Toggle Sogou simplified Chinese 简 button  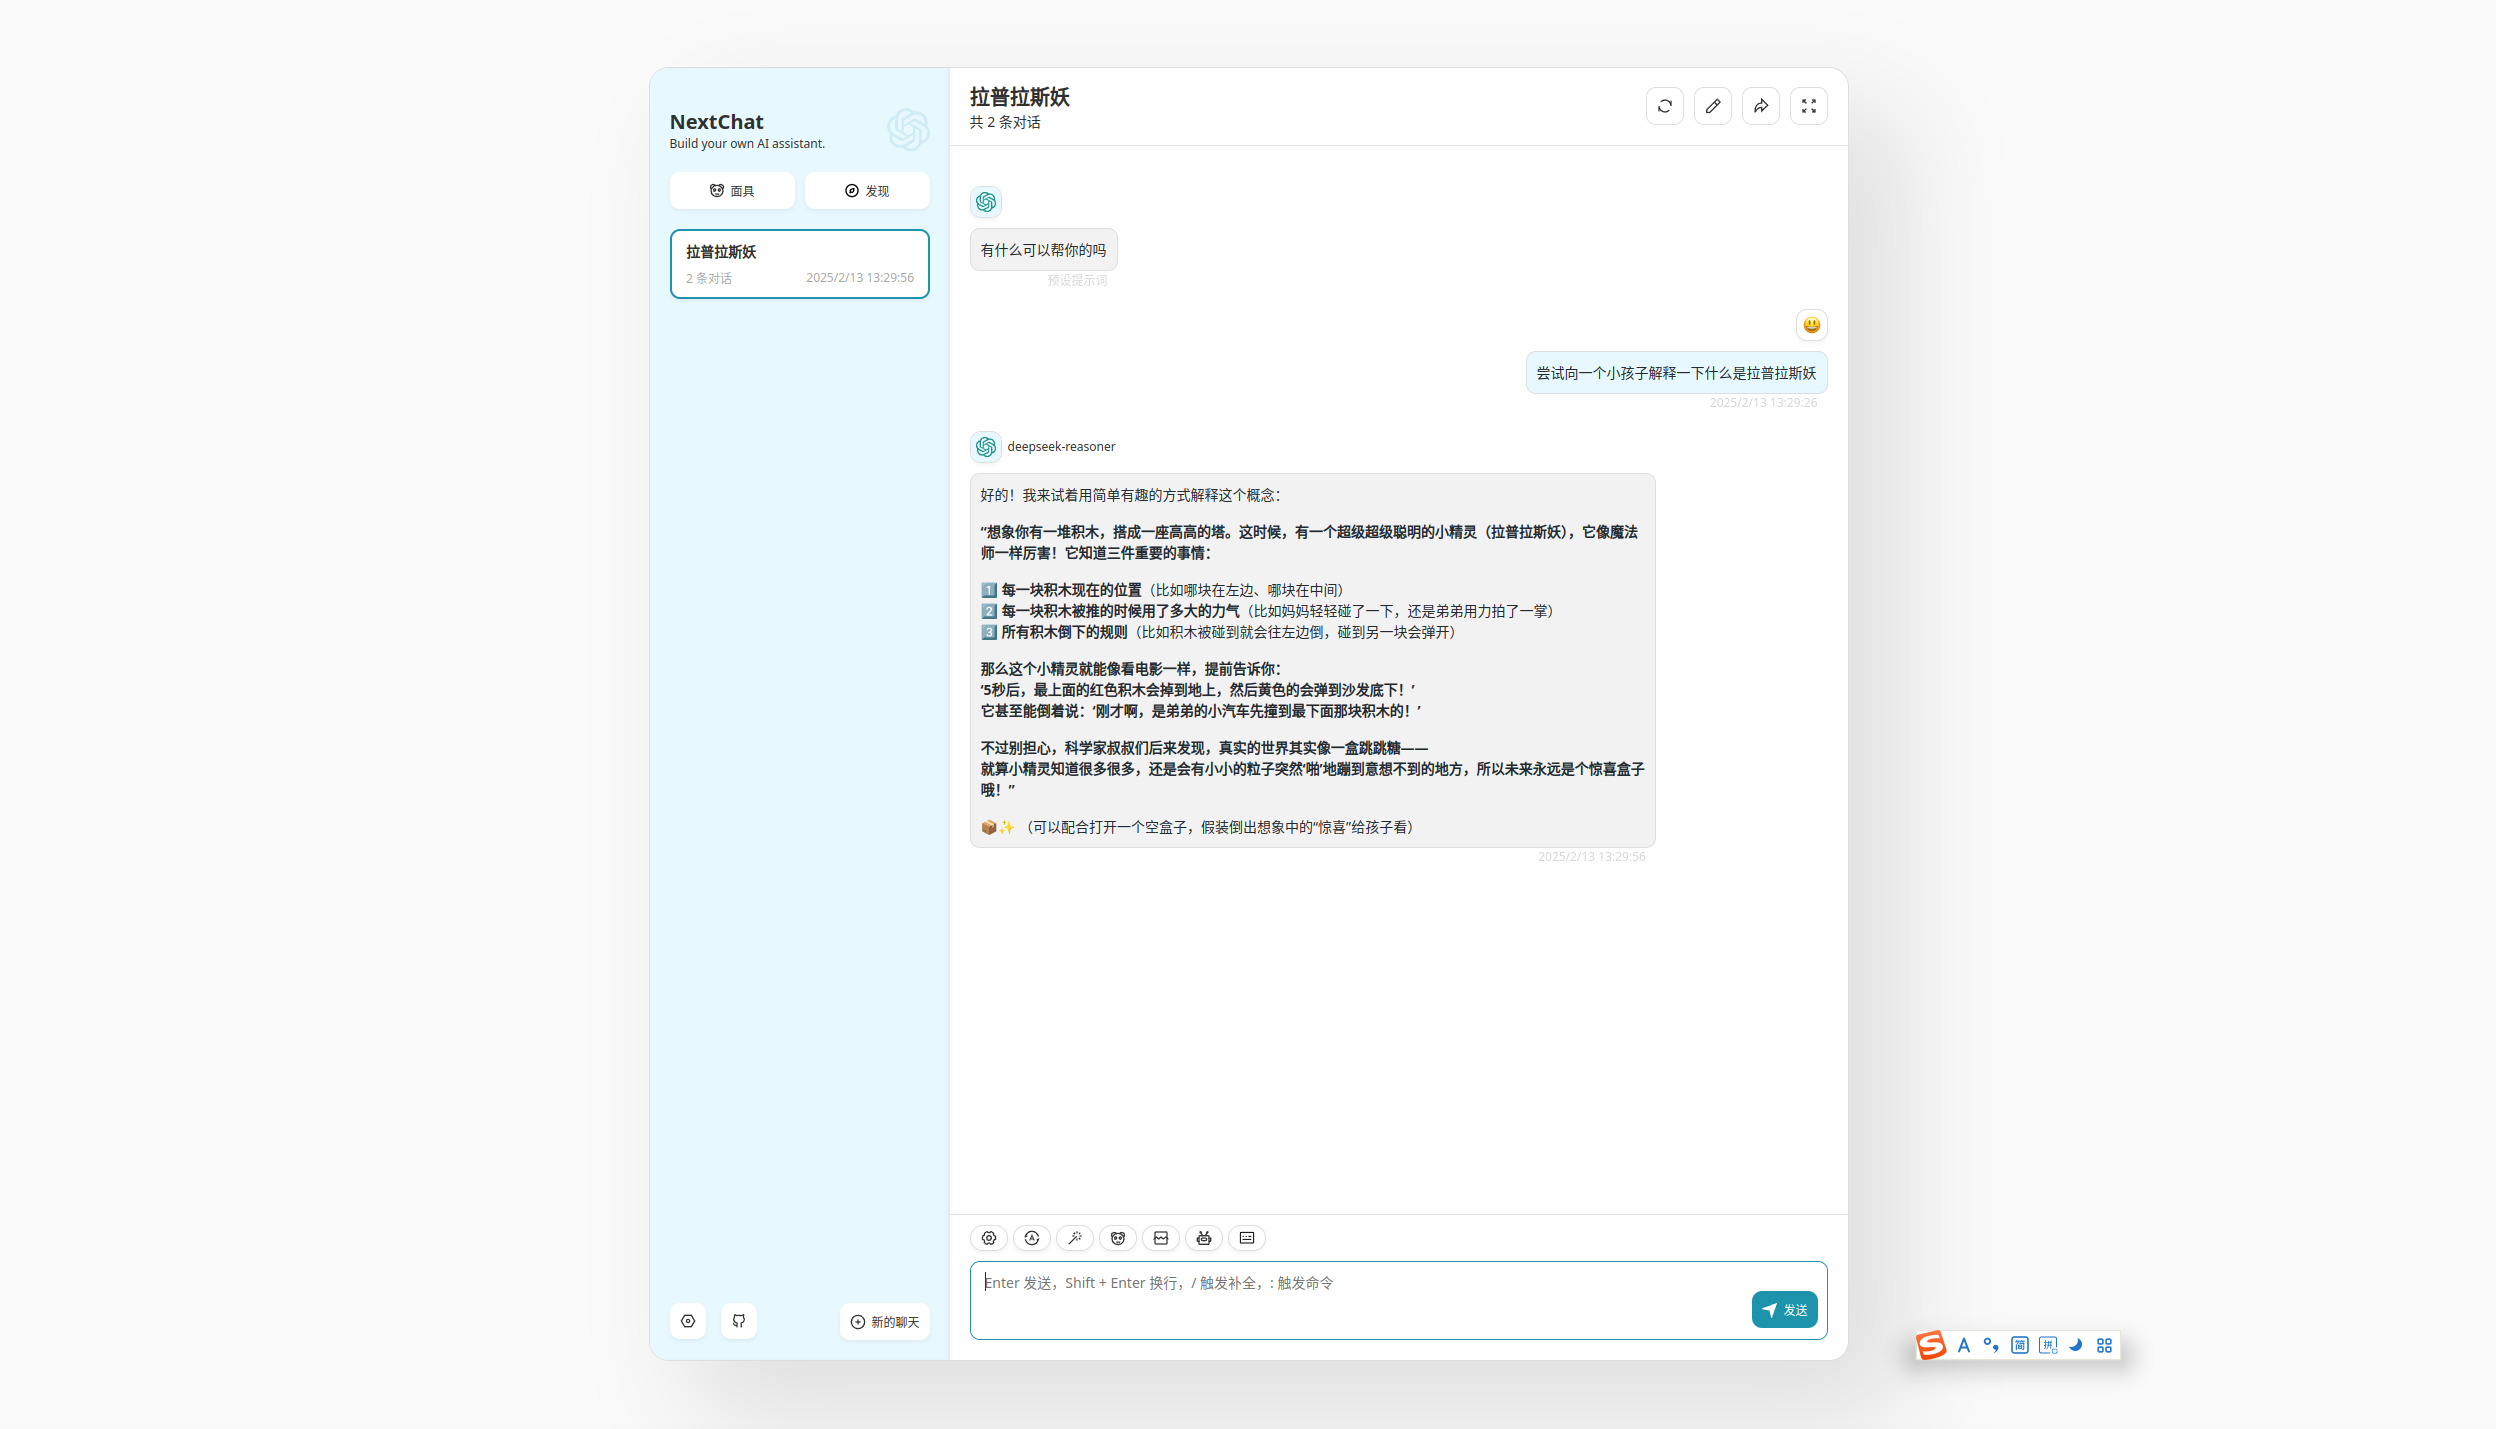[2019, 1345]
